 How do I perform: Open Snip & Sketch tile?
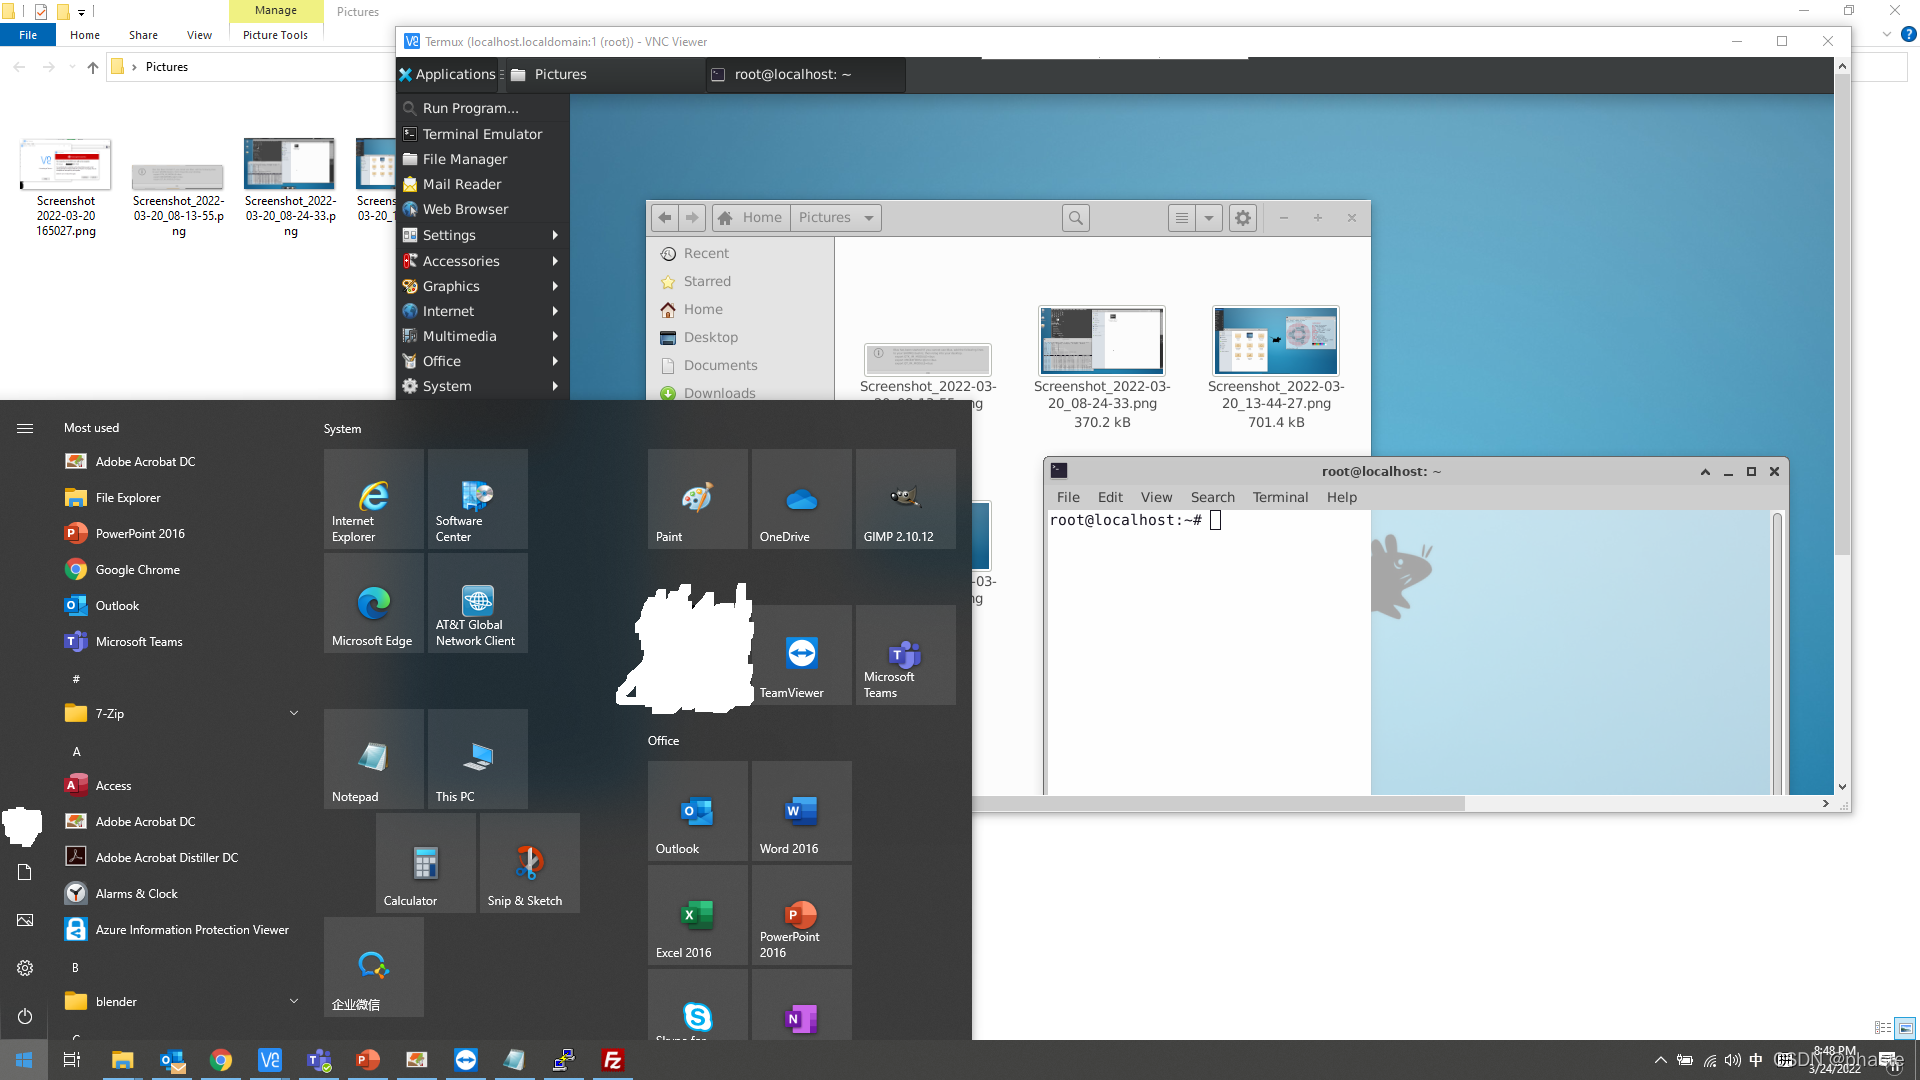click(x=529, y=863)
